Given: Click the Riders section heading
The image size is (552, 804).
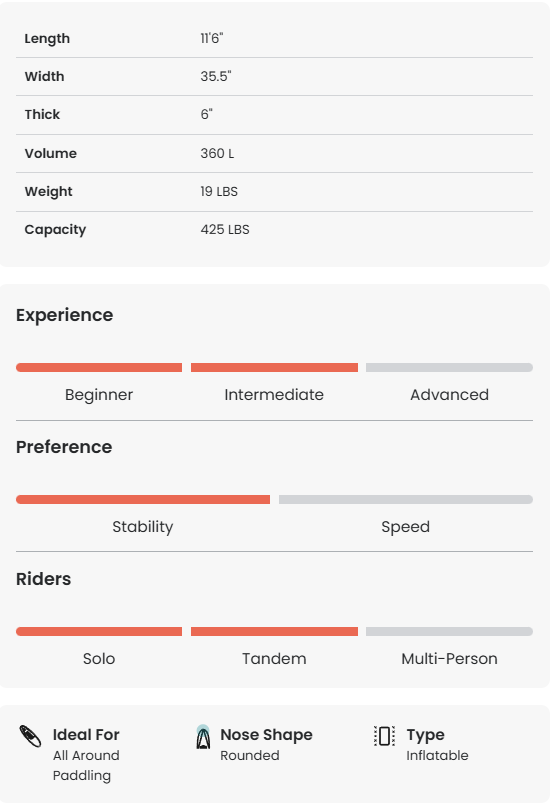Looking at the screenshot, I should pyautogui.click(x=44, y=579).
